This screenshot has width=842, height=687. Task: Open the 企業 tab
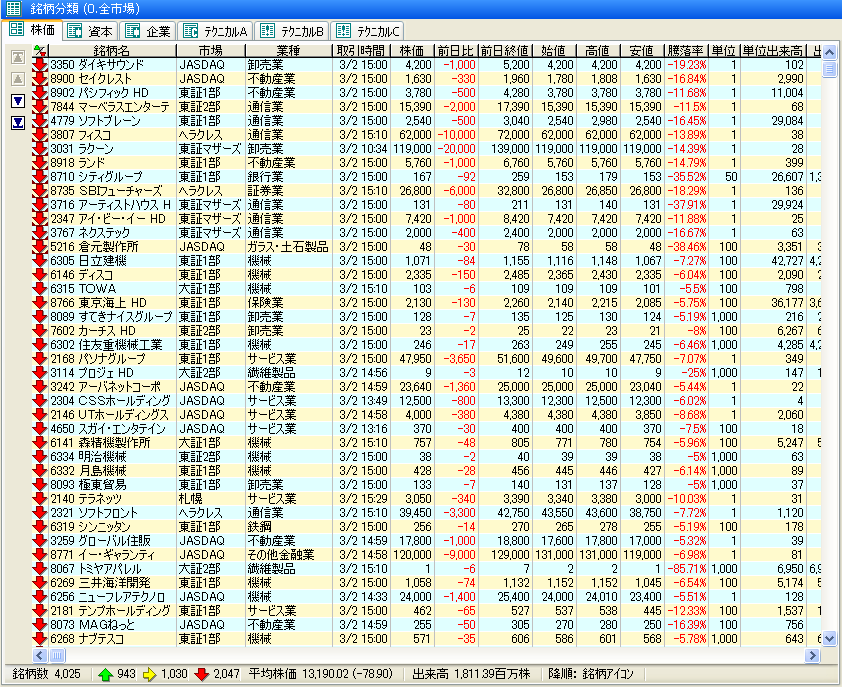click(149, 31)
